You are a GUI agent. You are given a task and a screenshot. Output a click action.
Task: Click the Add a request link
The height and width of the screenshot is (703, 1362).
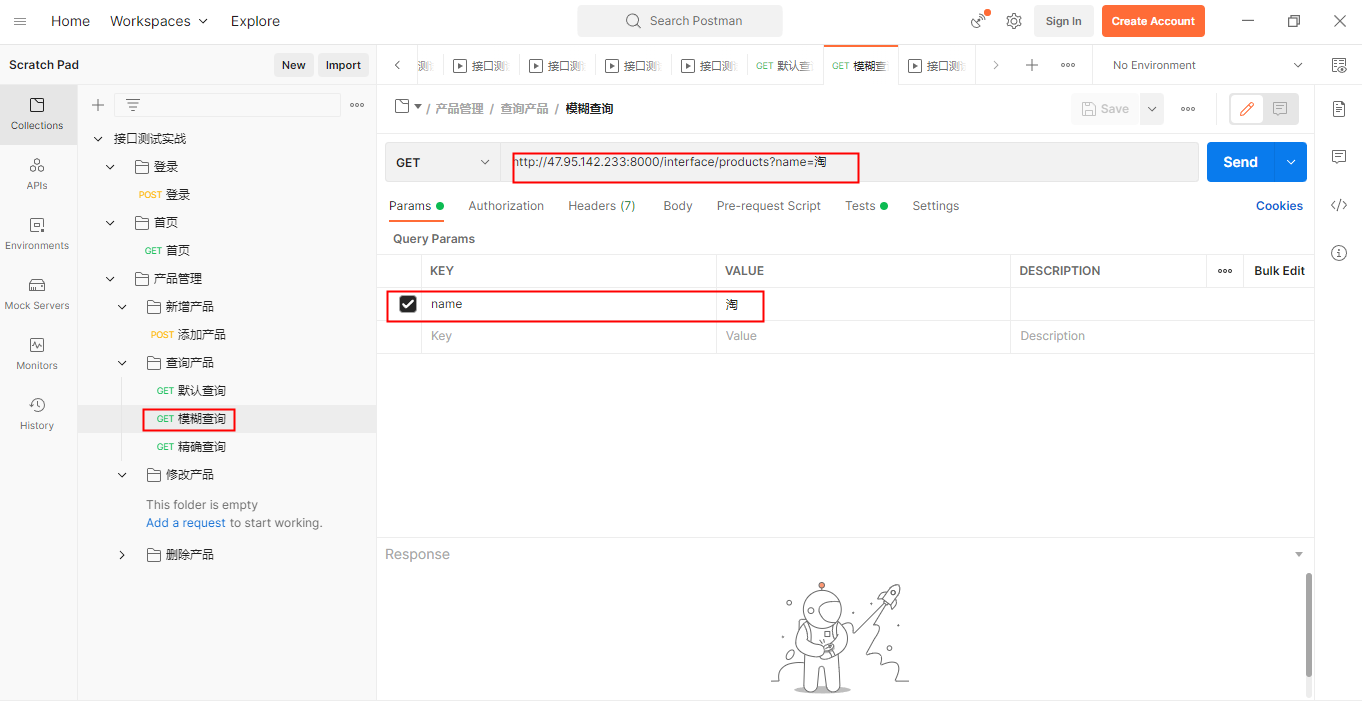click(186, 523)
